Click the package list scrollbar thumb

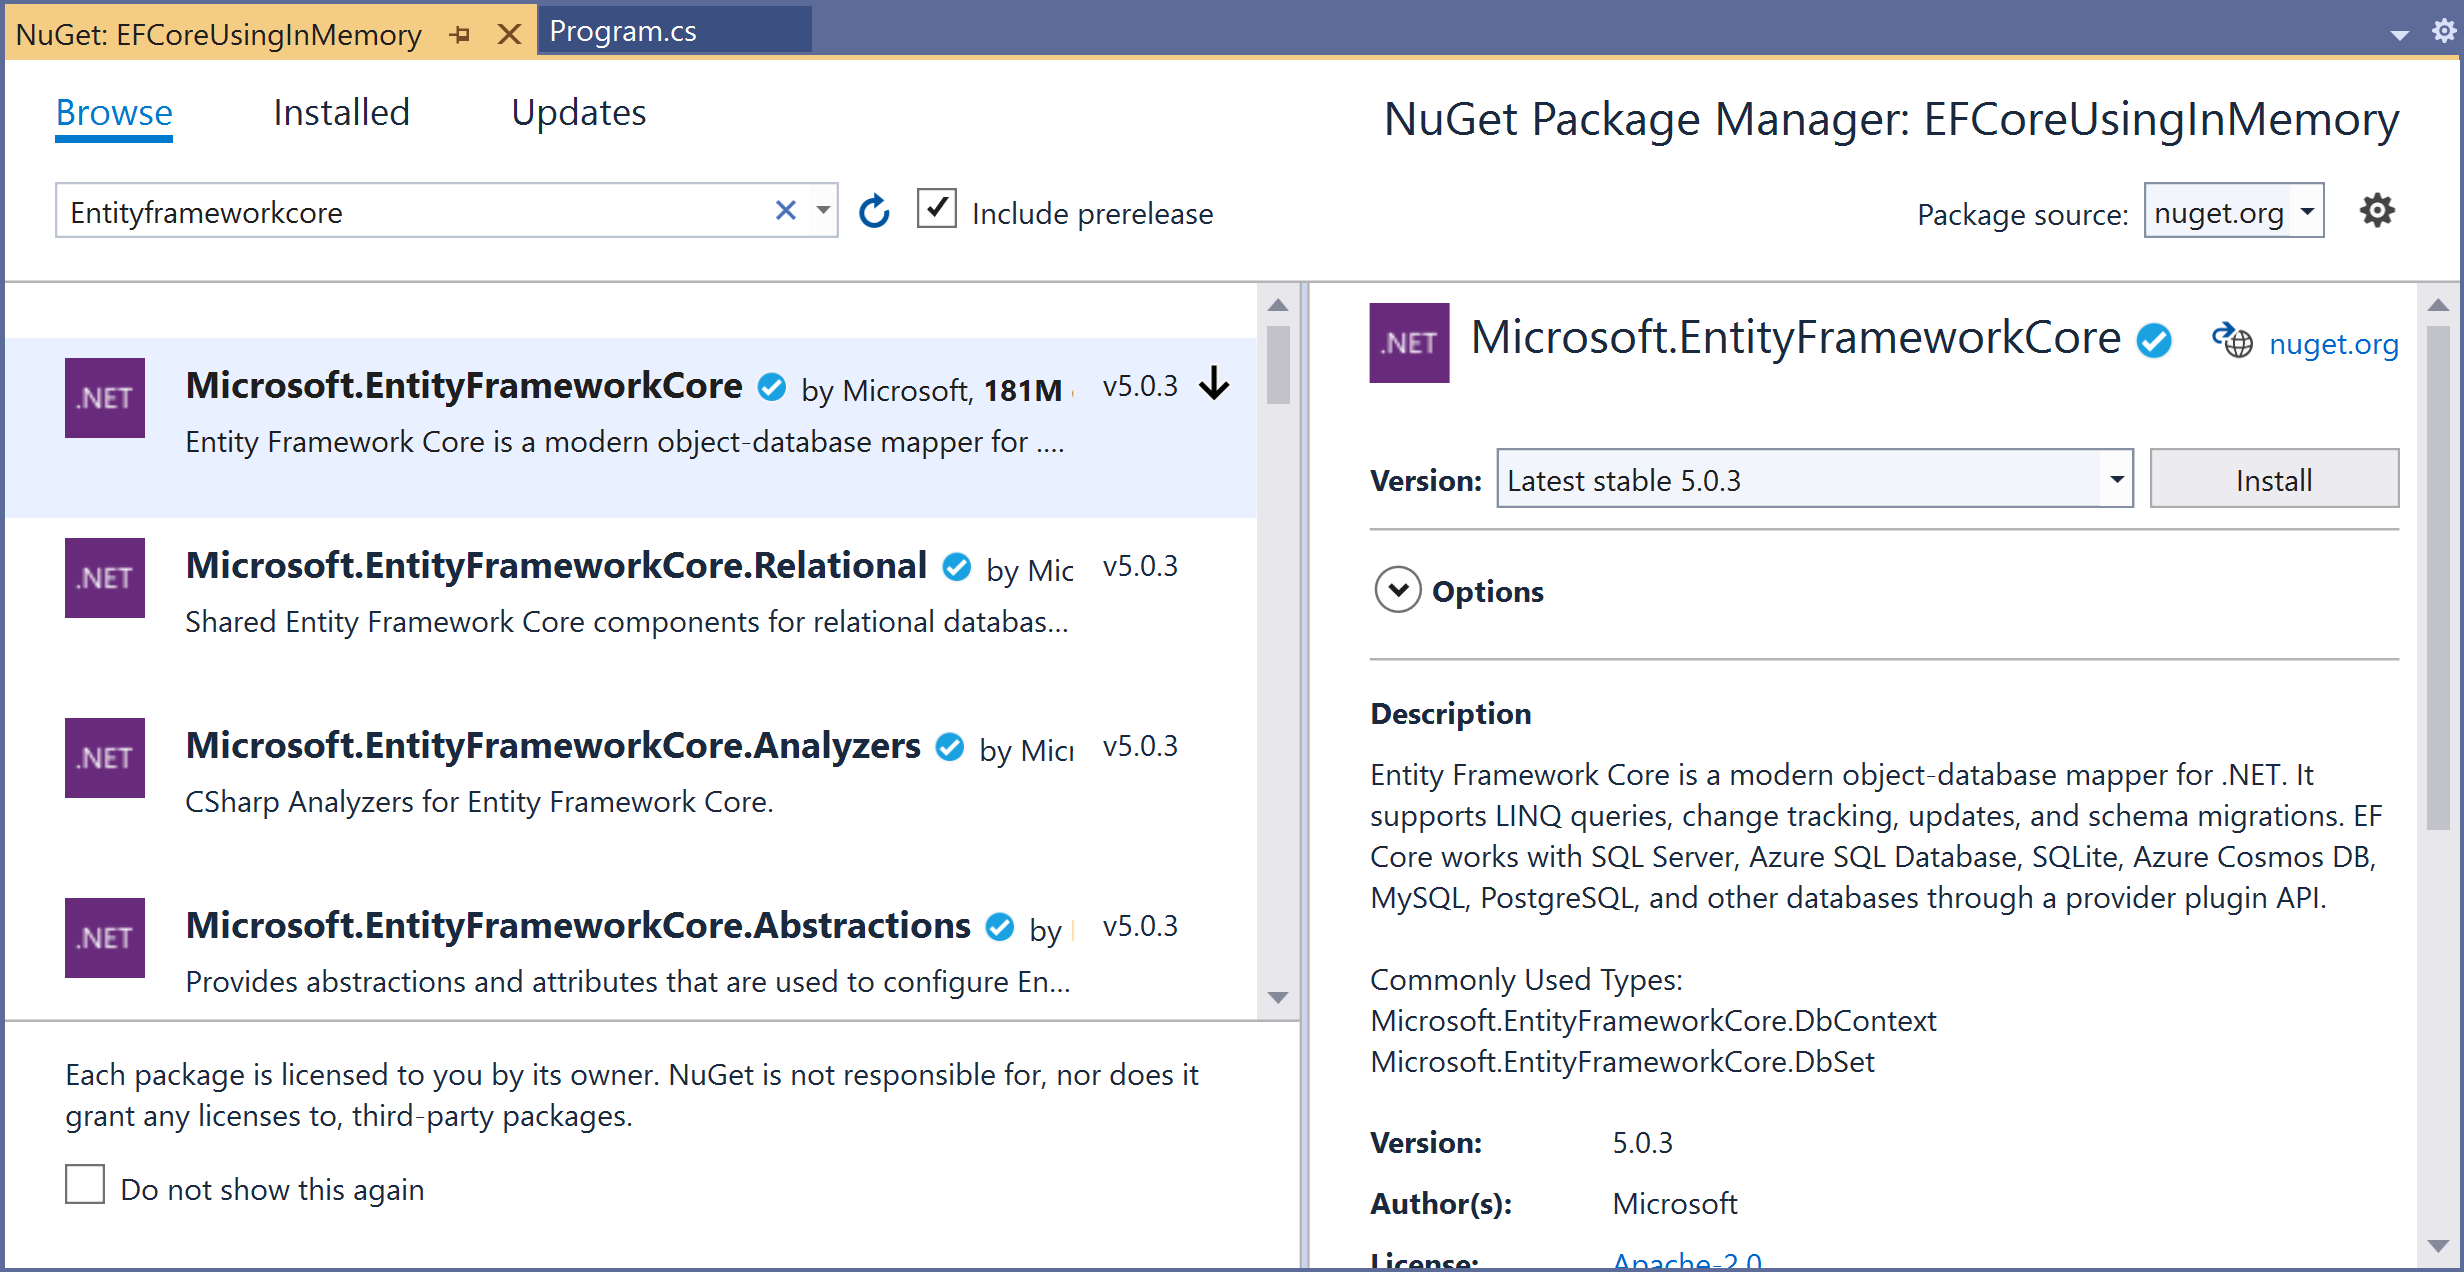tap(1277, 365)
